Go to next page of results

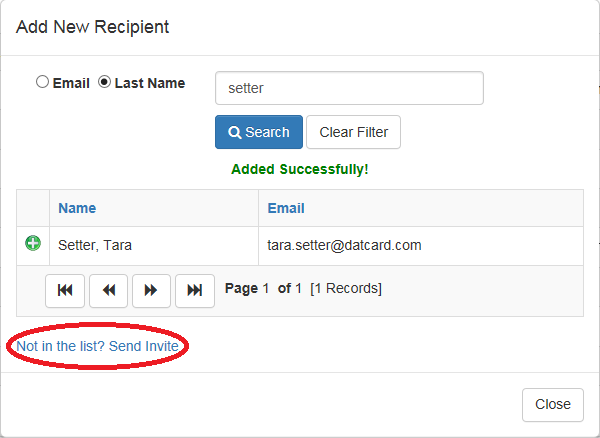pos(151,291)
